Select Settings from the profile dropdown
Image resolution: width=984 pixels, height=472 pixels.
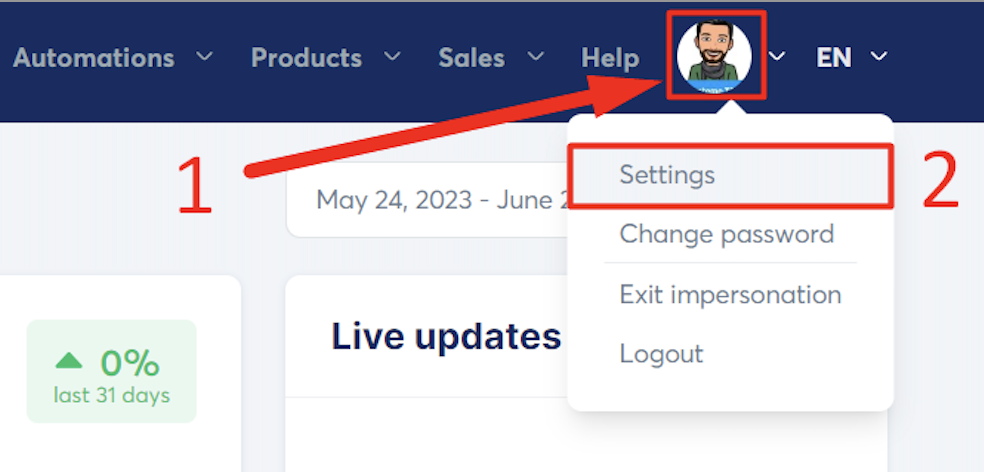[x=667, y=175]
